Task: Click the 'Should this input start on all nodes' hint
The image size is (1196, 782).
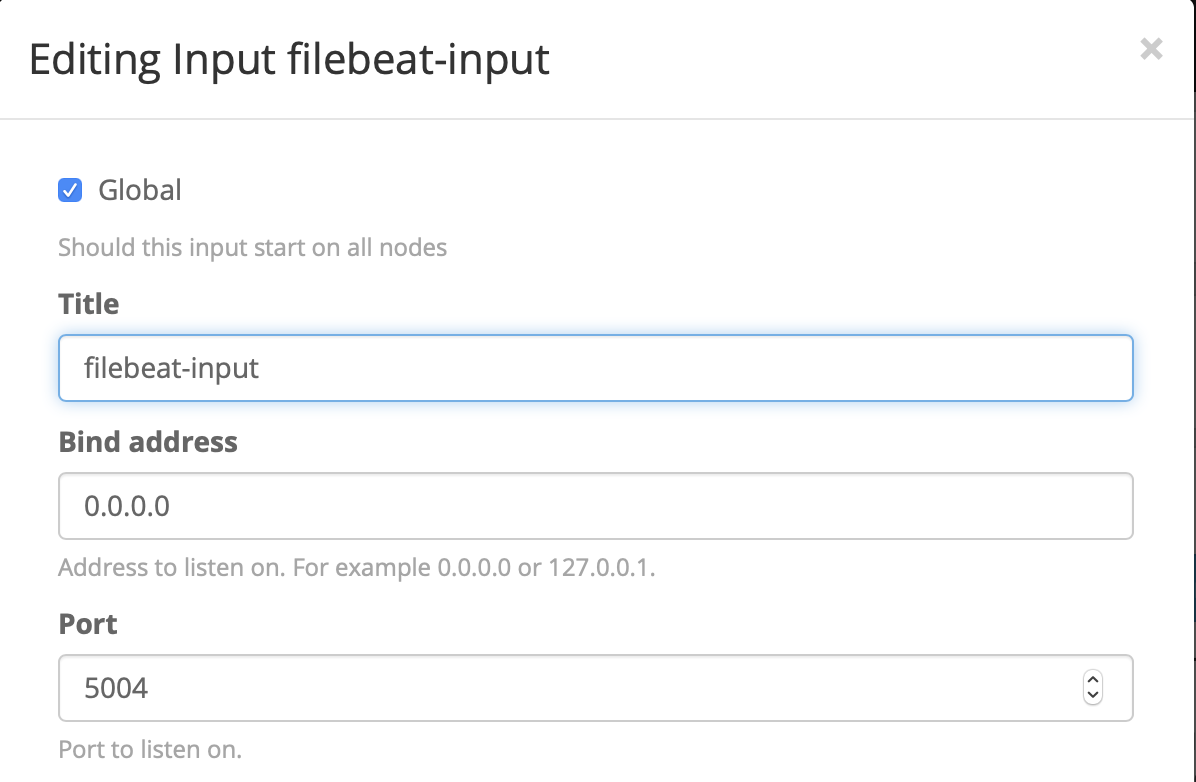Action: (253, 247)
